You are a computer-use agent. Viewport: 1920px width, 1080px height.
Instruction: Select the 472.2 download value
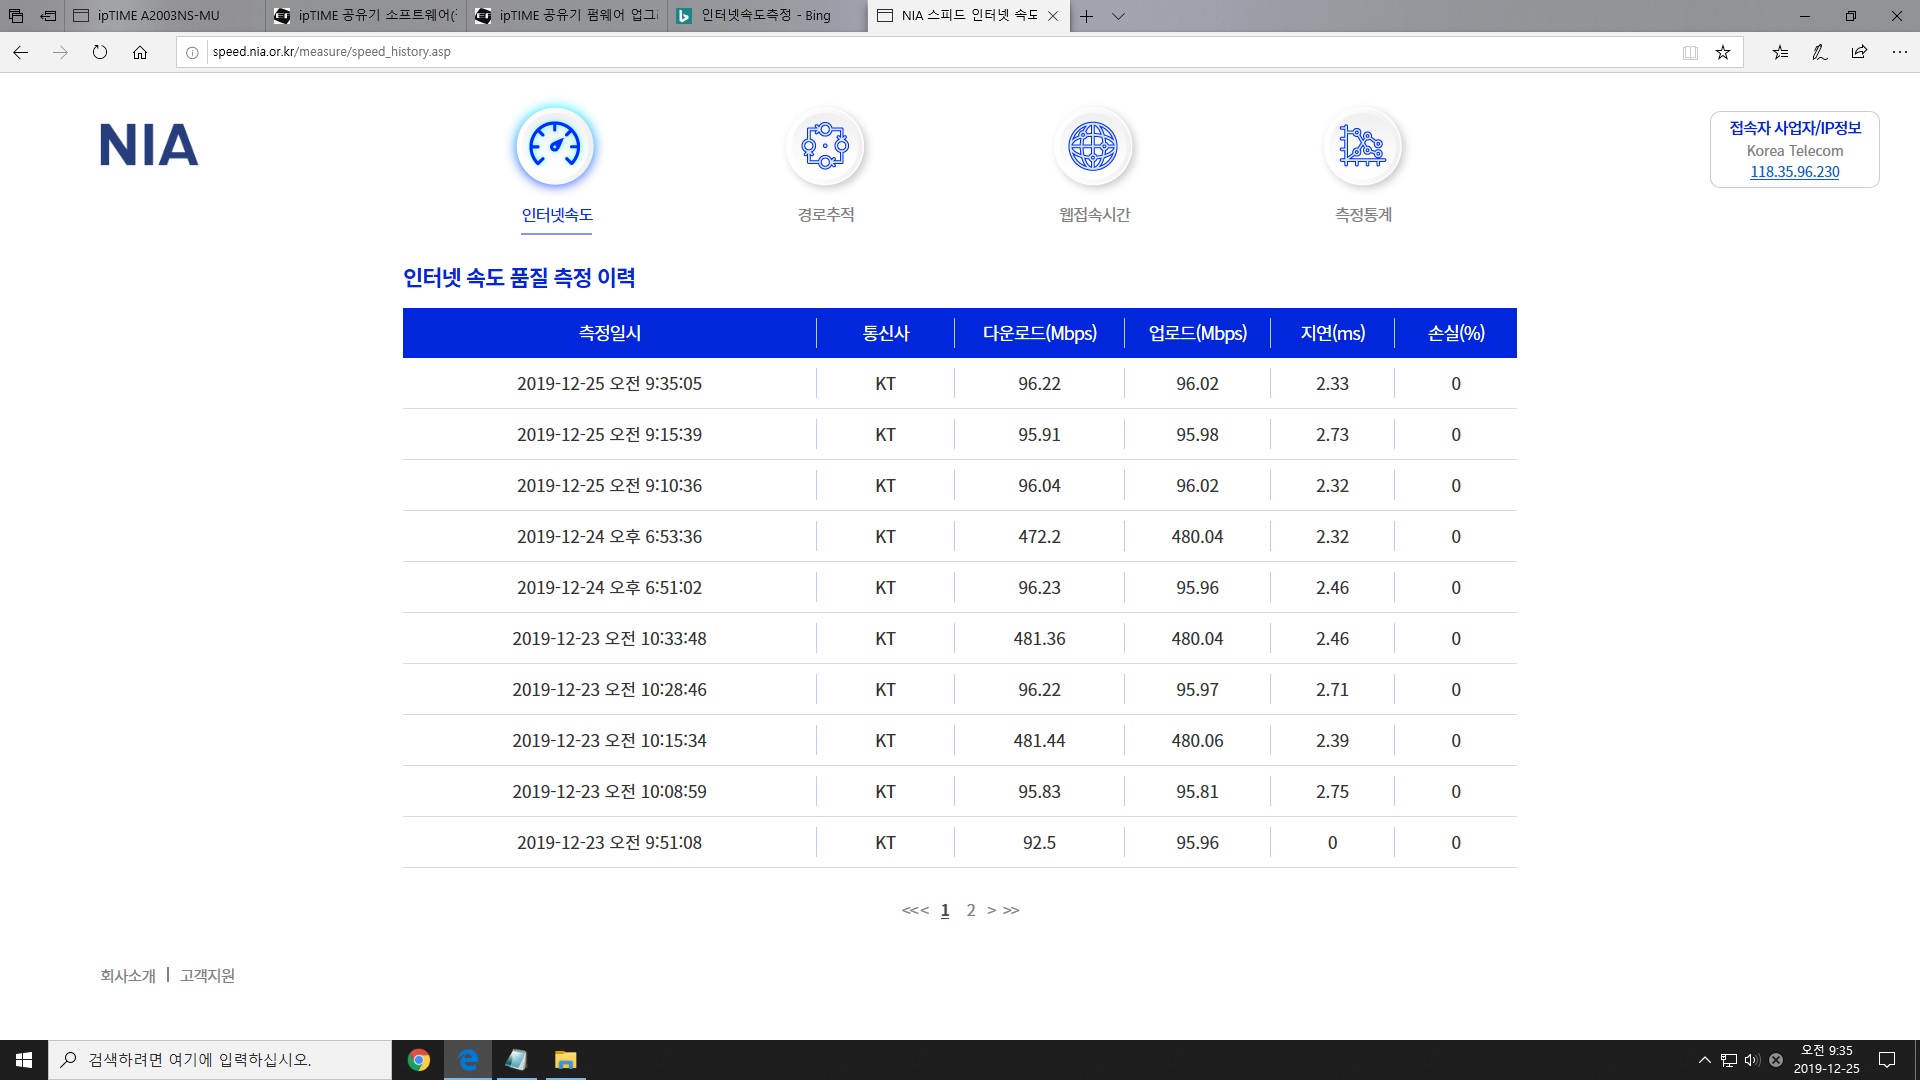(x=1040, y=537)
